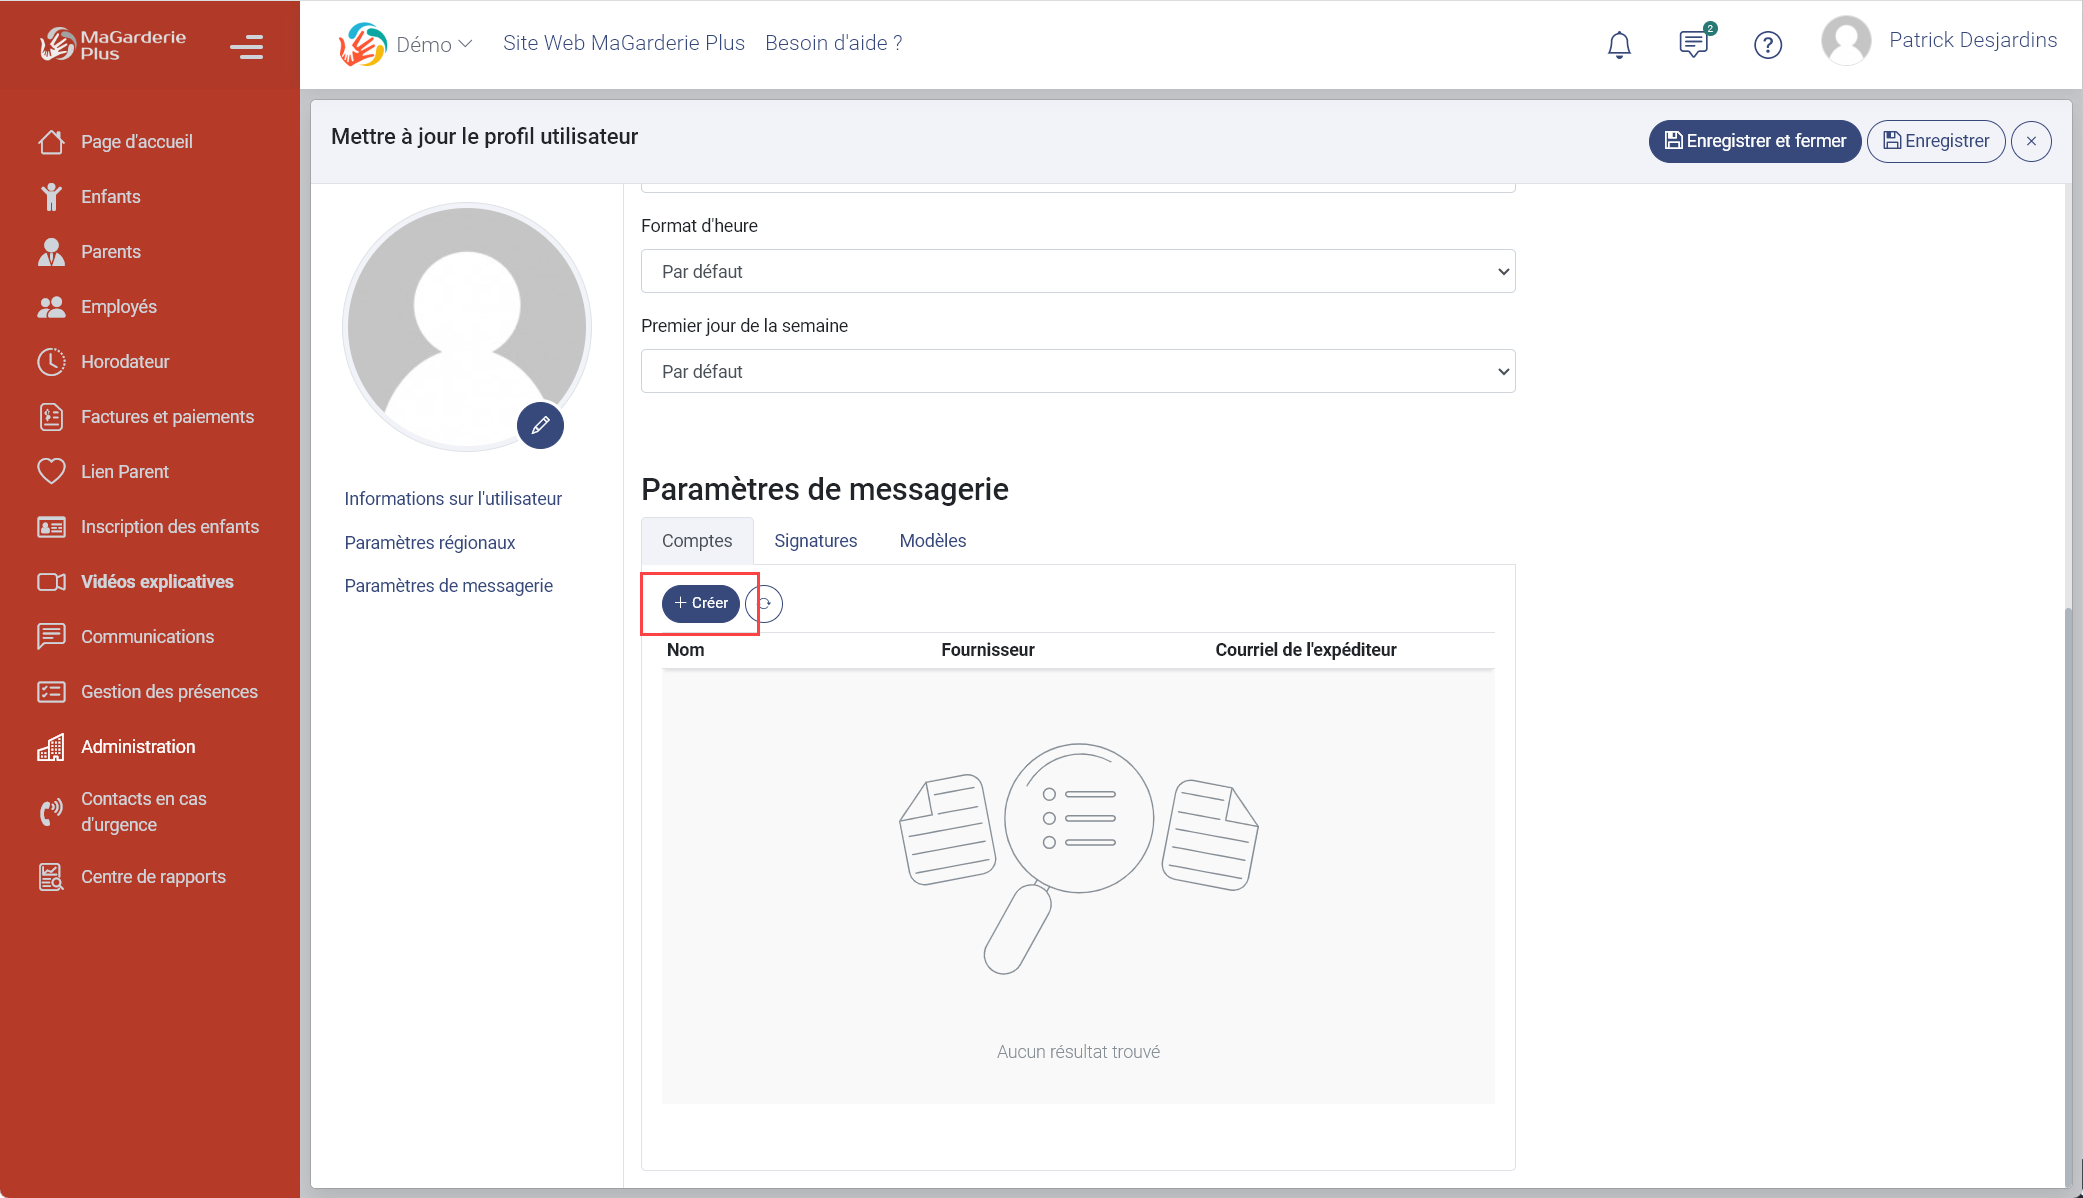Open Paramètres régionaux link

click(430, 542)
